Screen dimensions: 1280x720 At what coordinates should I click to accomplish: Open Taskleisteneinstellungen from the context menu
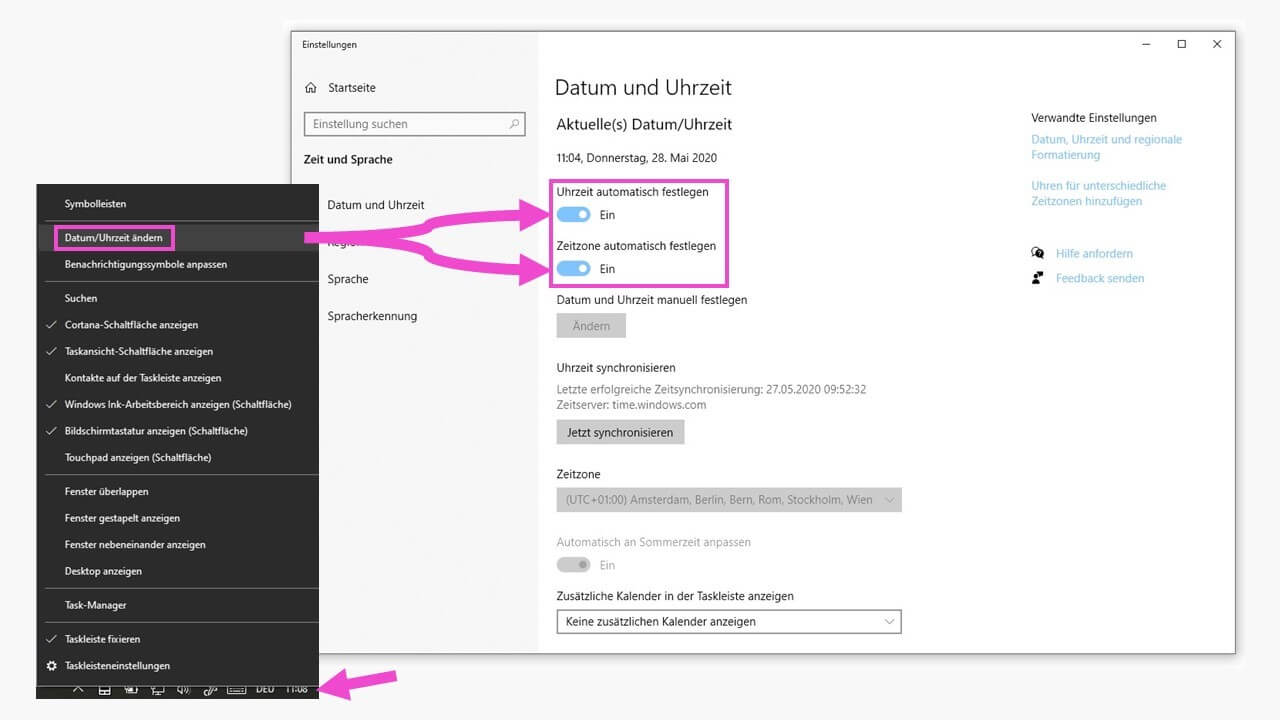pyautogui.click(x=177, y=665)
